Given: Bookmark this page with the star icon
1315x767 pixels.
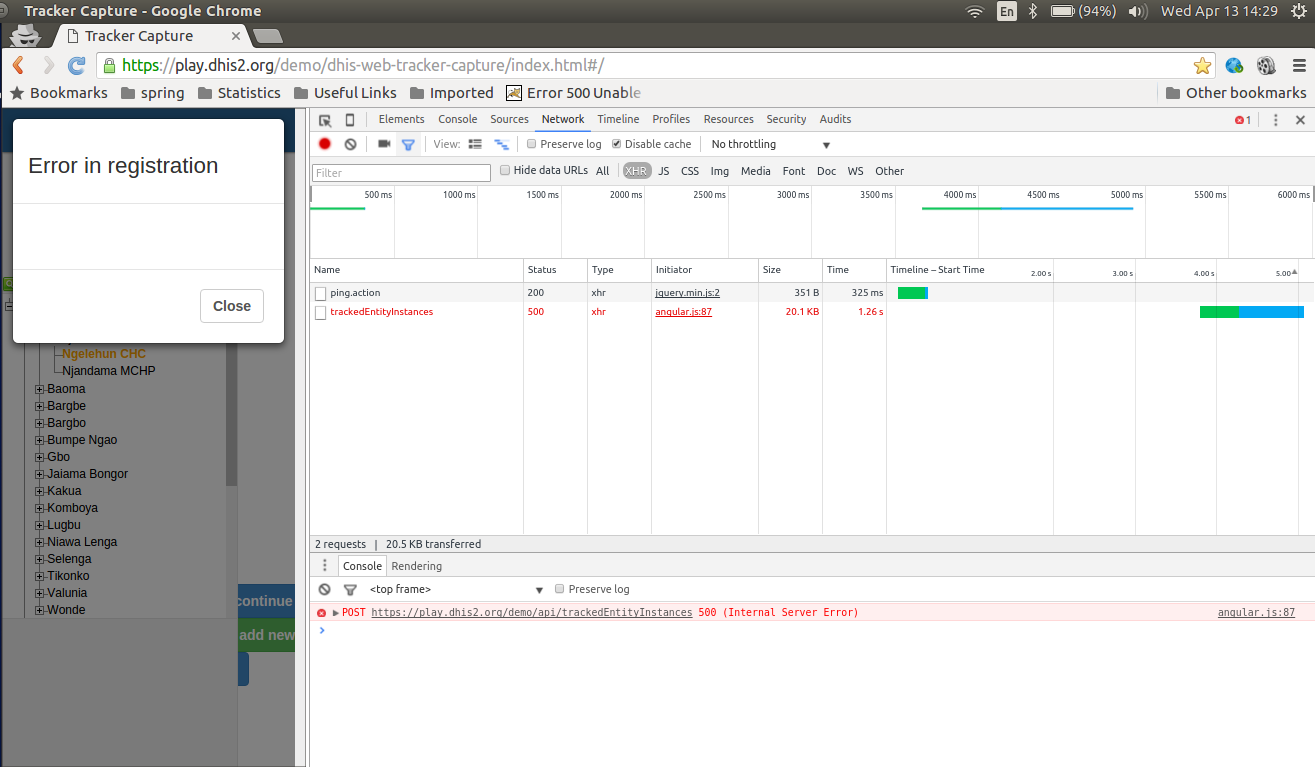Looking at the screenshot, I should [x=1202, y=66].
